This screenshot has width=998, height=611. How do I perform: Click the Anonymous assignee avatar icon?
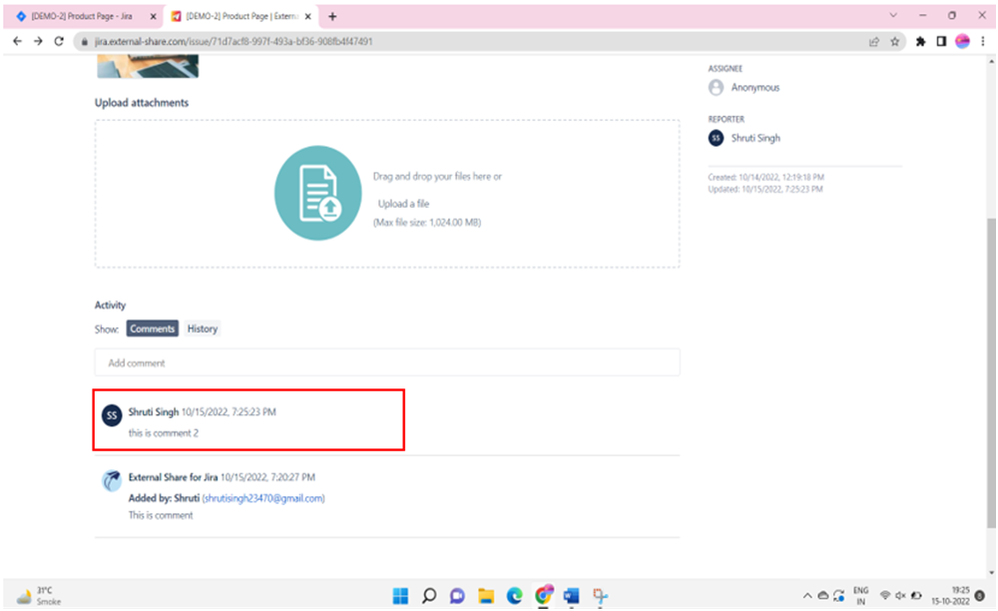point(716,87)
